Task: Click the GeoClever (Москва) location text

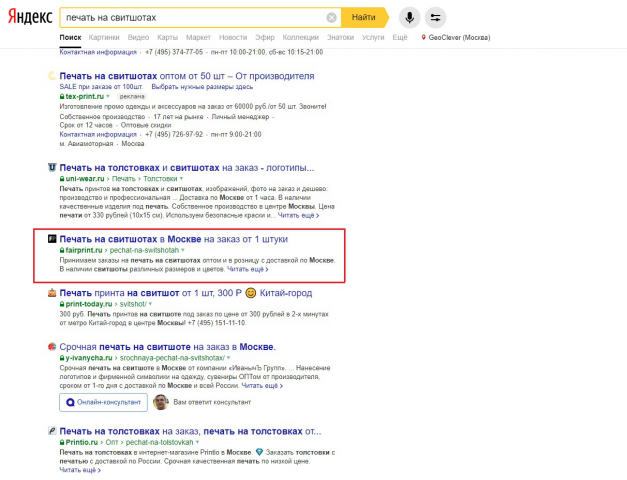Action: (459, 37)
